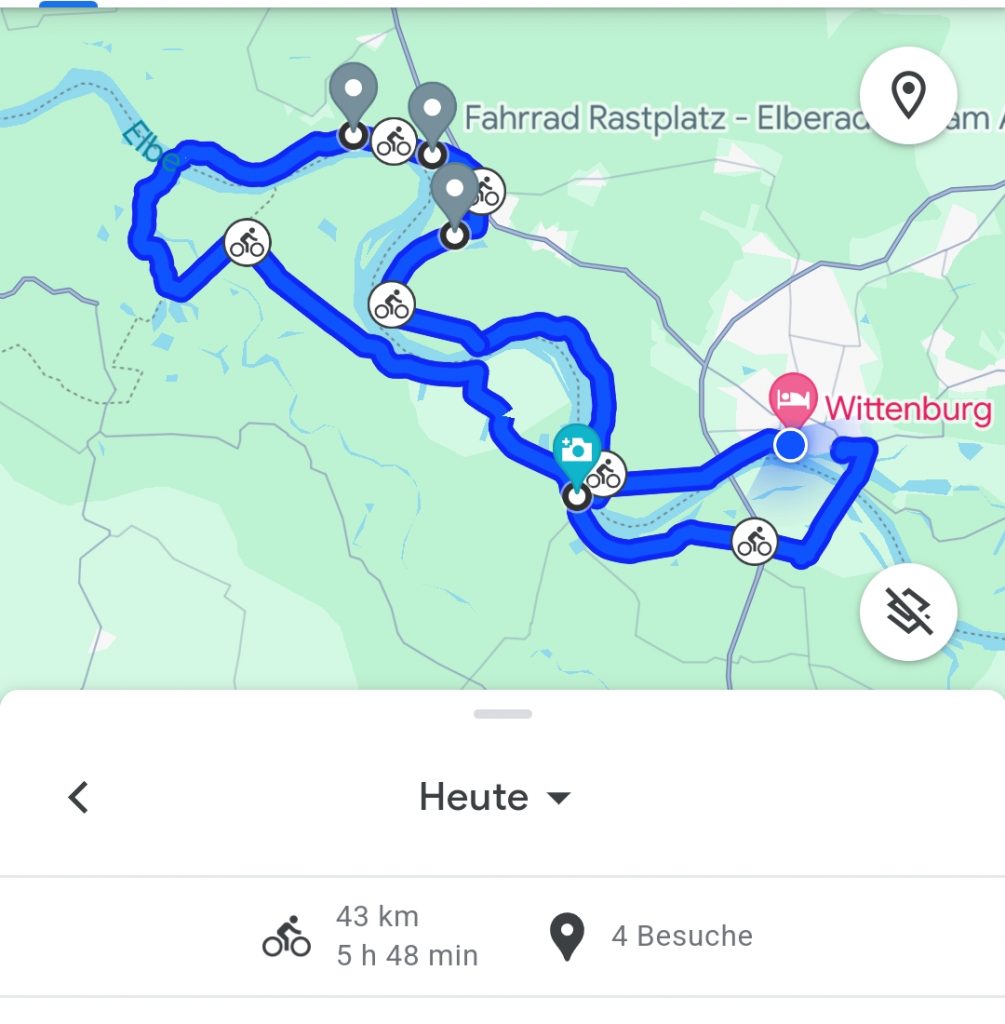Go back with the left chevron
Screen dimensions: 1005x1024
pyautogui.click(x=78, y=797)
